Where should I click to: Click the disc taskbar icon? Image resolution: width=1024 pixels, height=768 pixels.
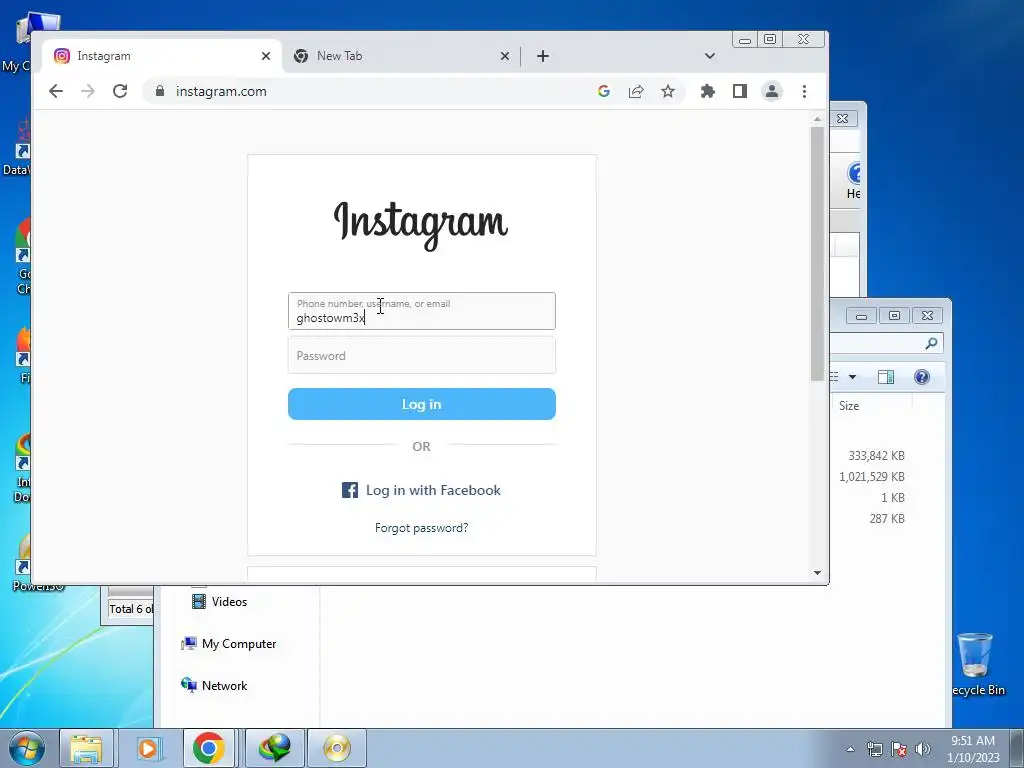coord(337,748)
